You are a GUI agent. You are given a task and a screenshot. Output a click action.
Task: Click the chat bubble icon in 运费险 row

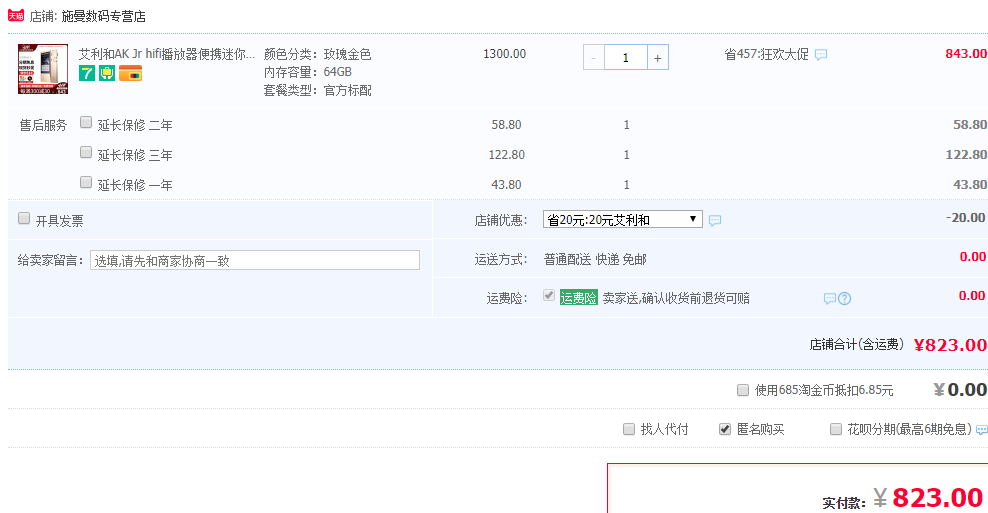(830, 299)
